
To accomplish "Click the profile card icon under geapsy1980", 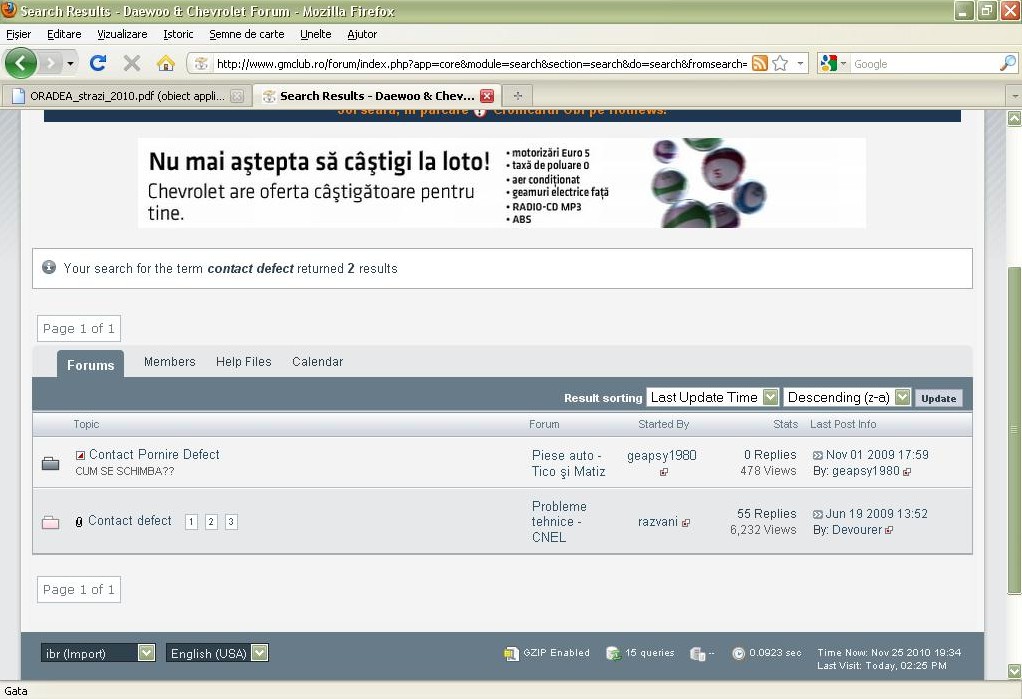I will point(664,472).
